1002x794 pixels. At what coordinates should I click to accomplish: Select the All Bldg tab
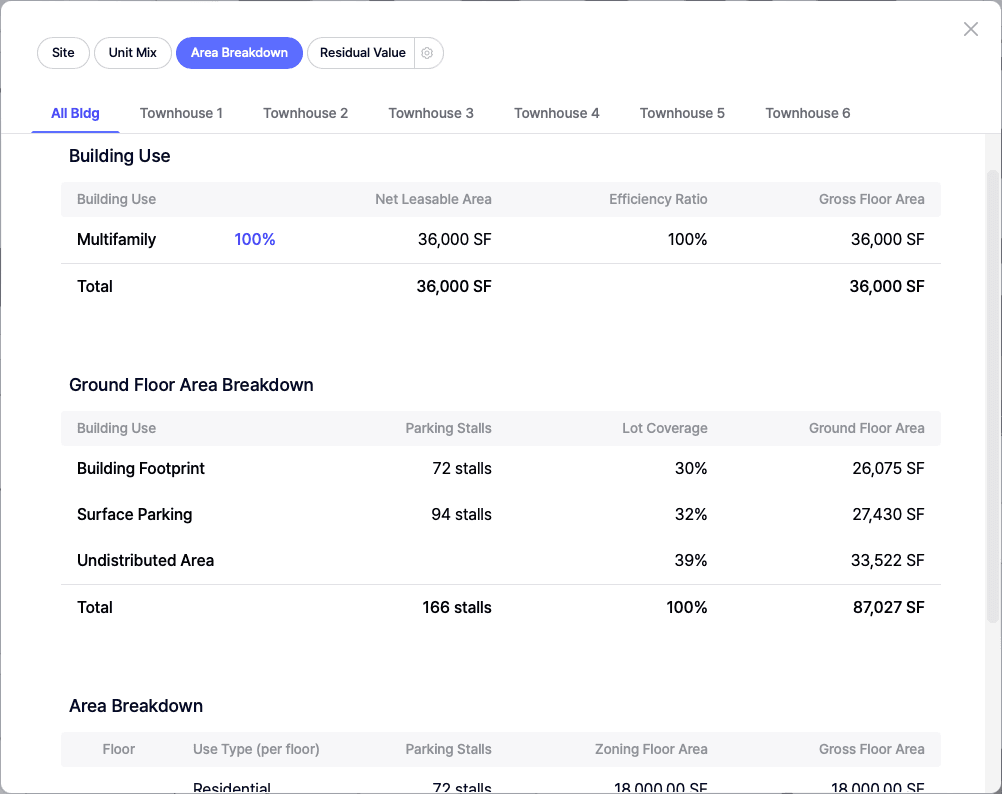[x=75, y=113]
